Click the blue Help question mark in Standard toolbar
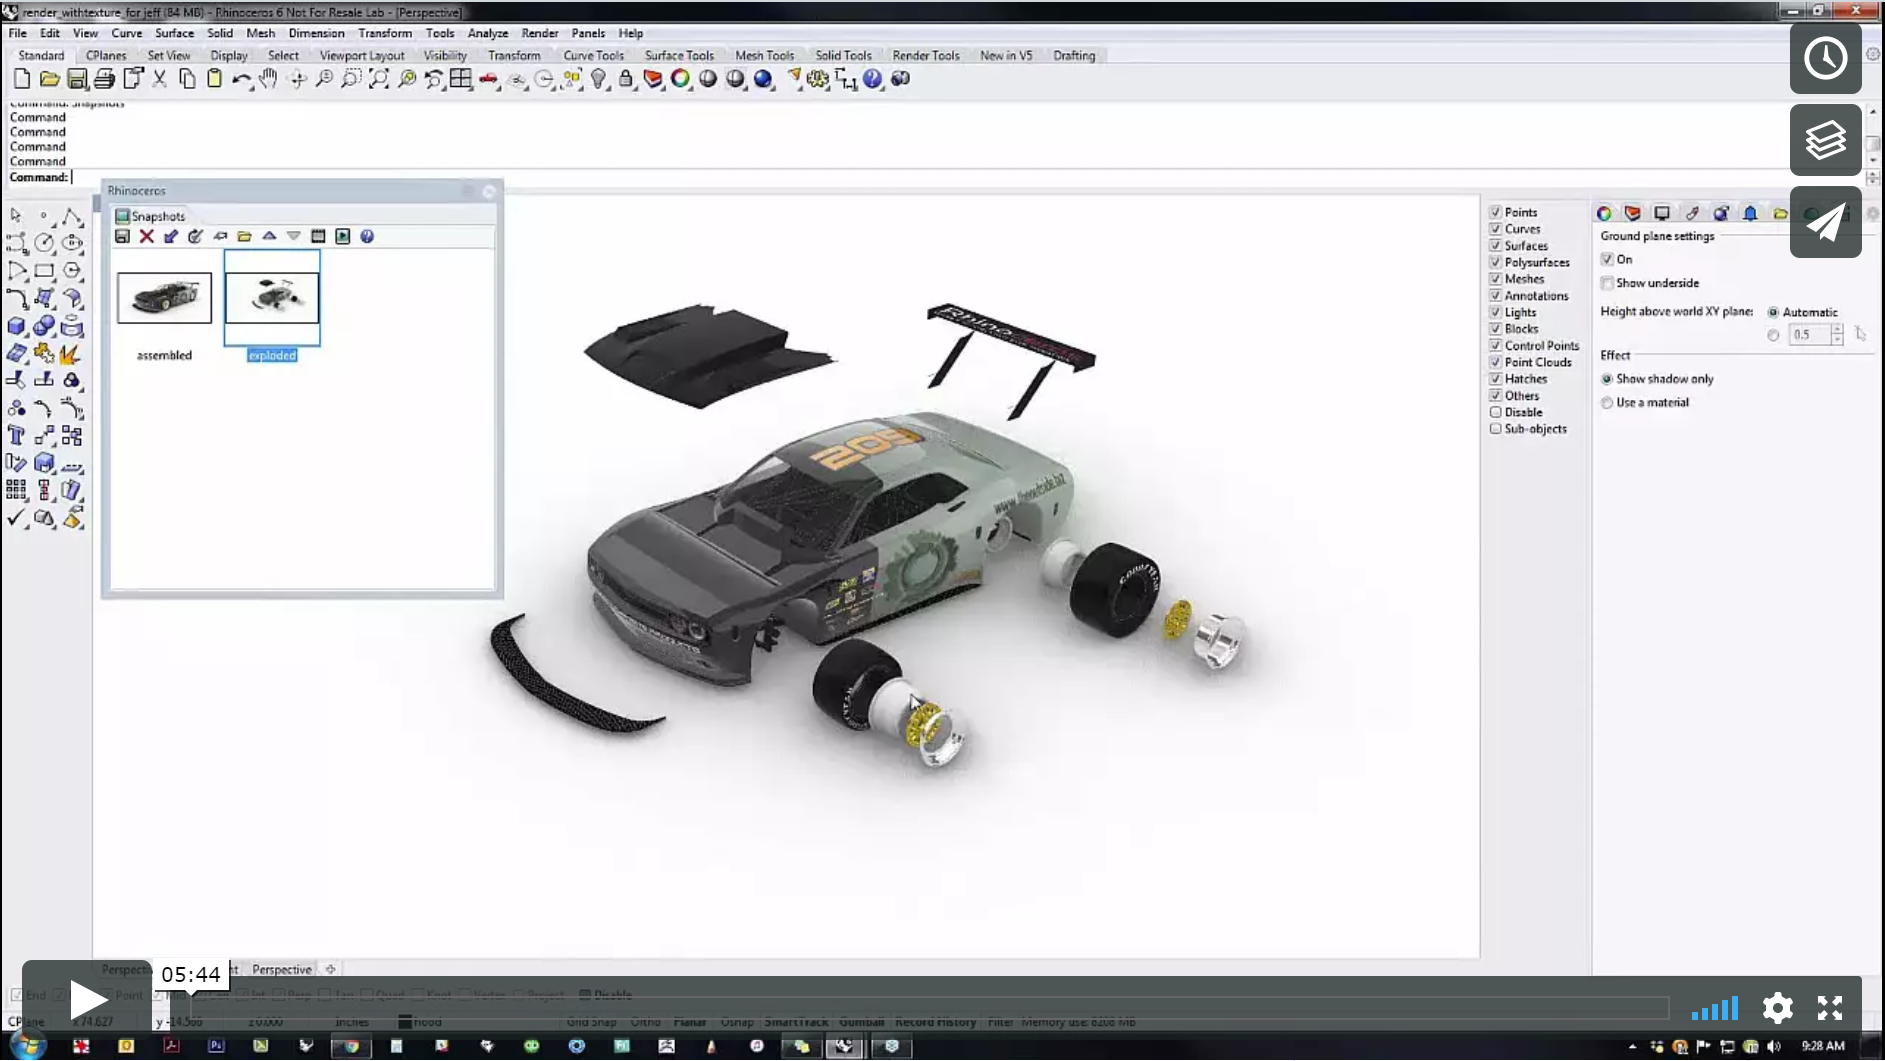This screenshot has width=1885, height=1061. (873, 79)
